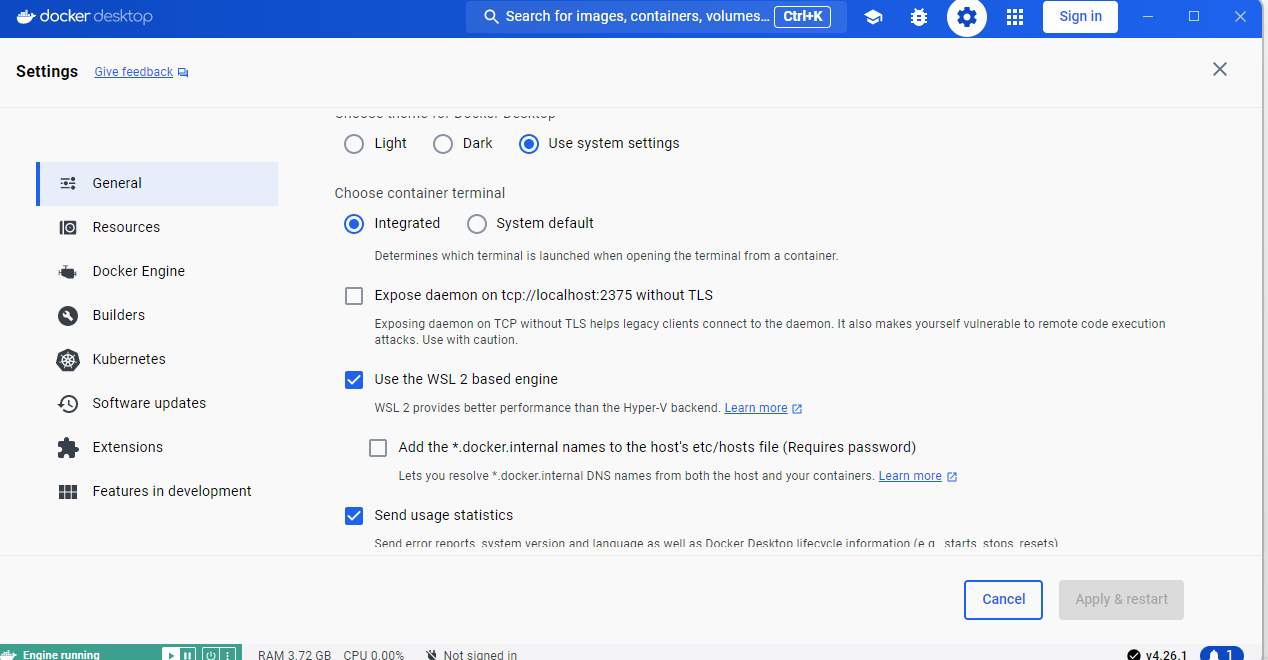Image resolution: width=1268 pixels, height=660 pixels.
Task: Click the CPU 0.00% status text
Action: [373, 655]
